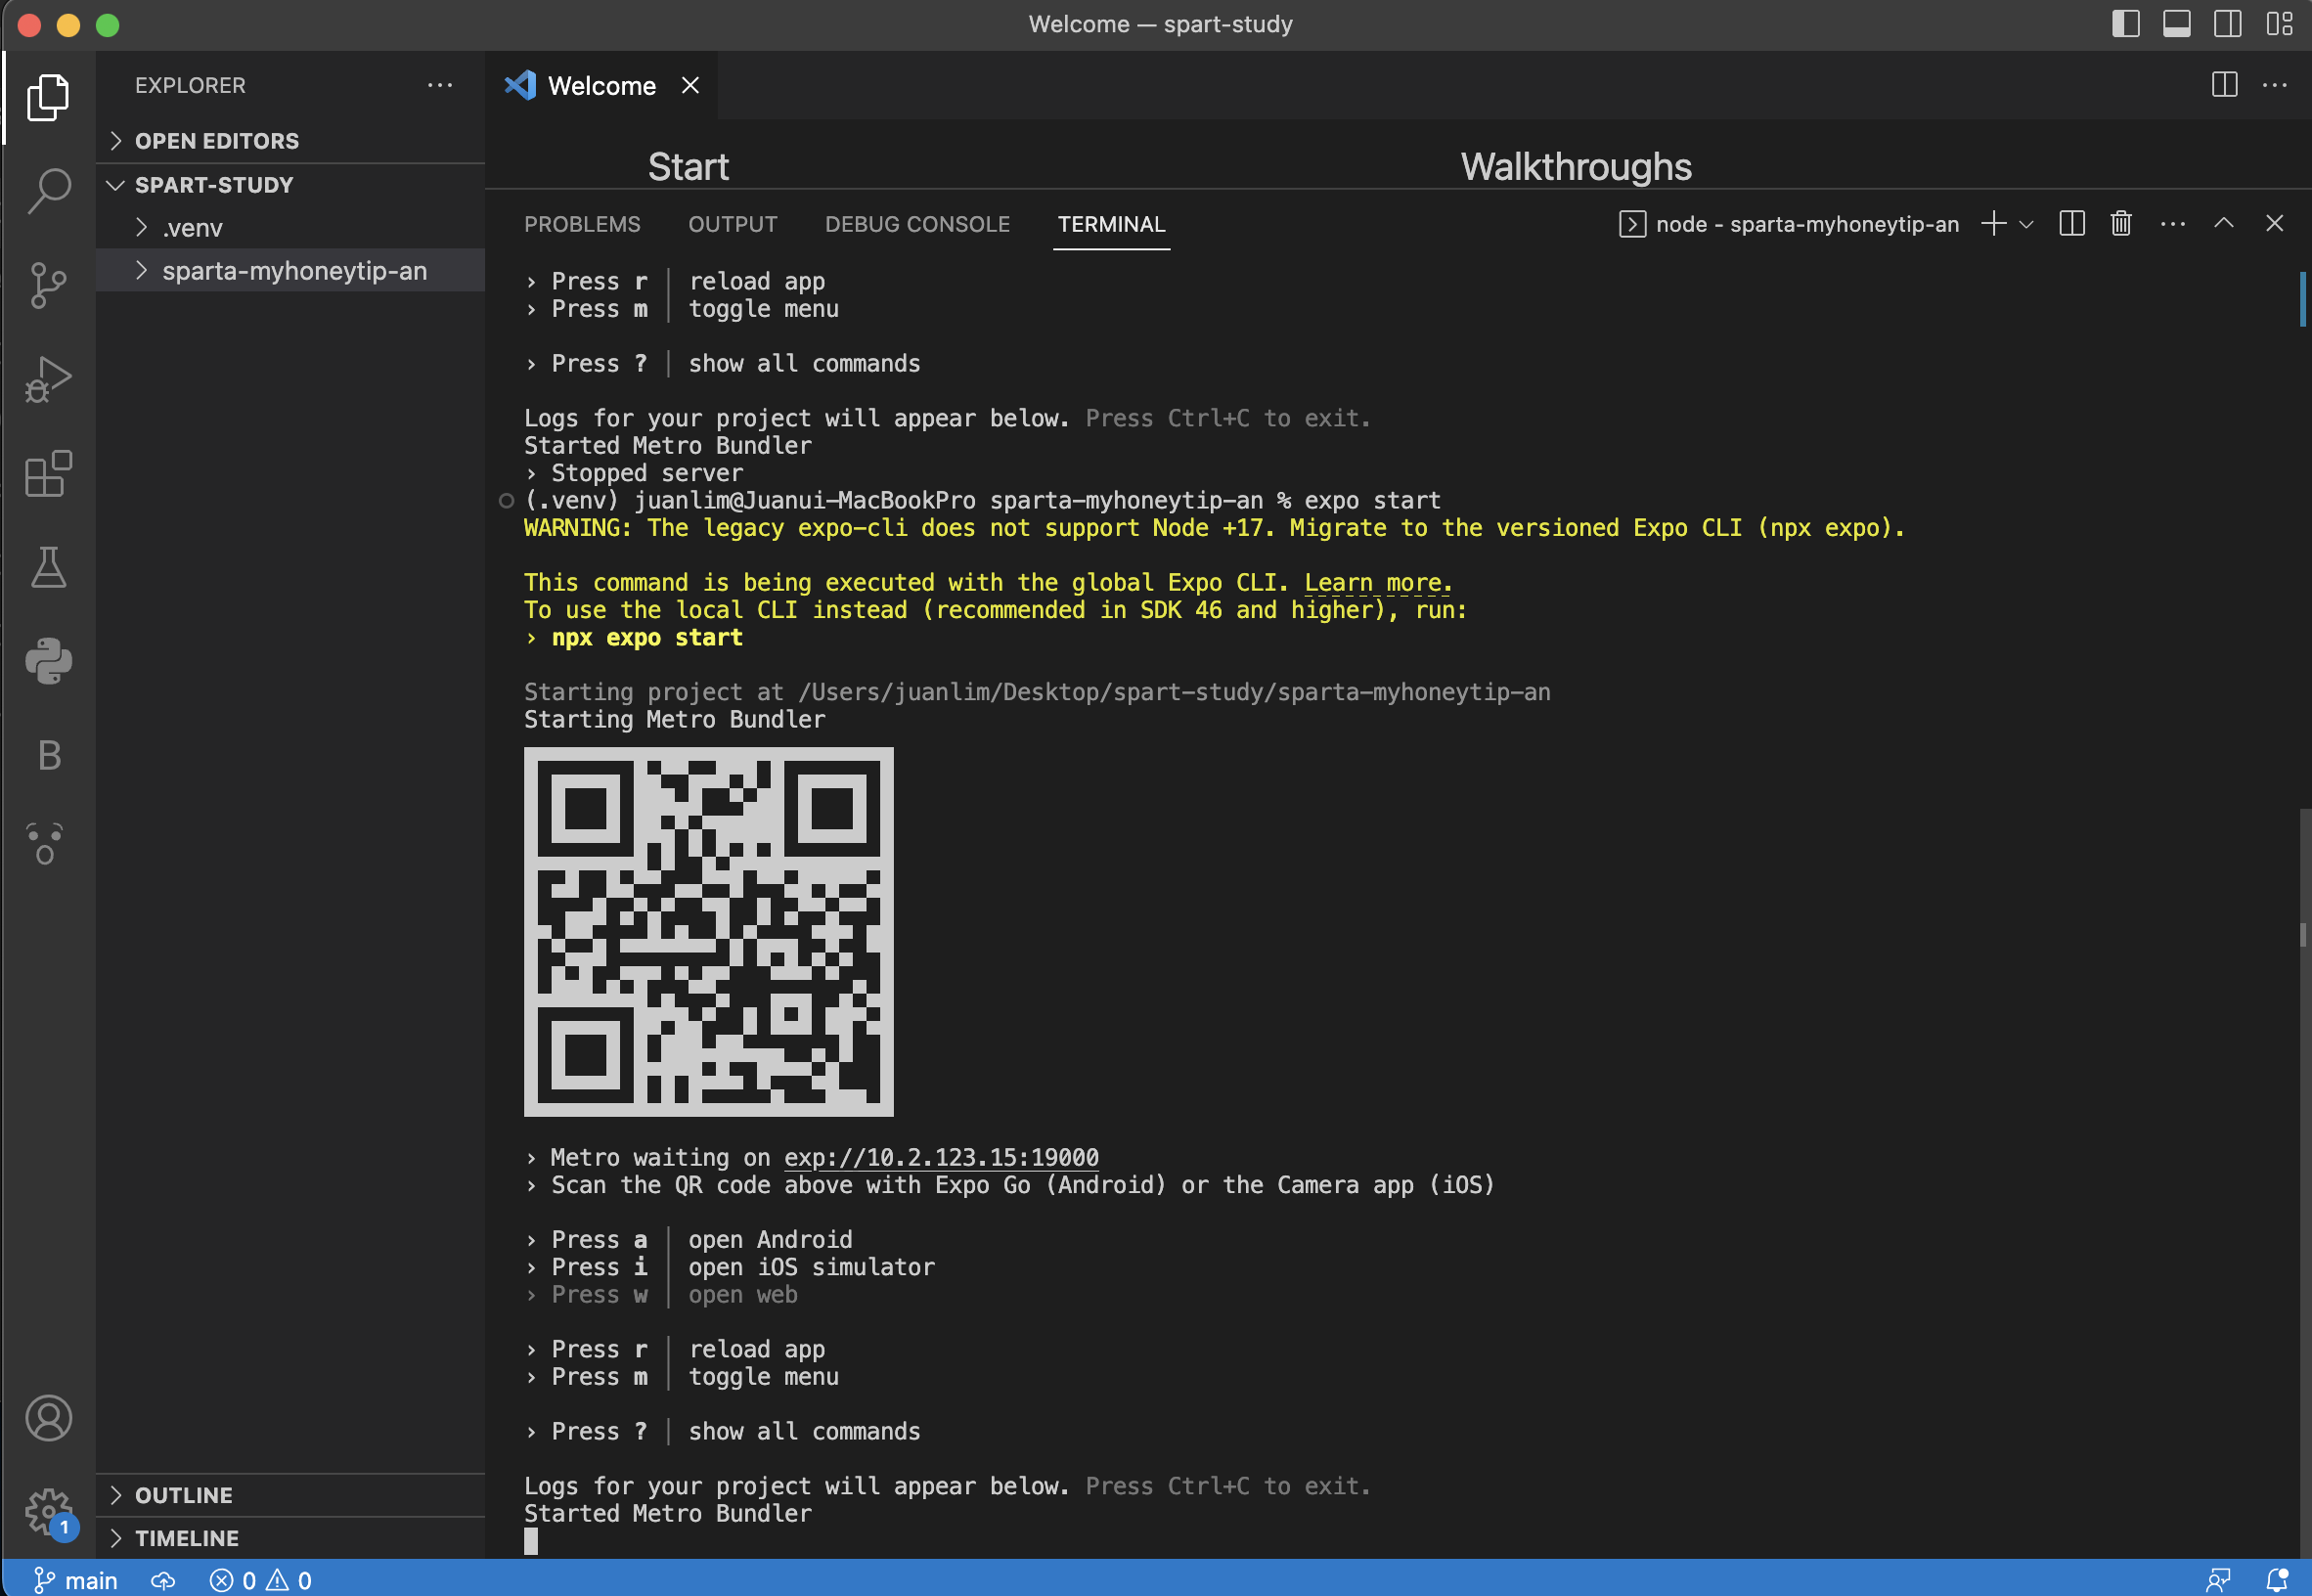This screenshot has width=2312, height=1596.
Task: Expand the TIMELINE section
Action: [x=290, y=1538]
